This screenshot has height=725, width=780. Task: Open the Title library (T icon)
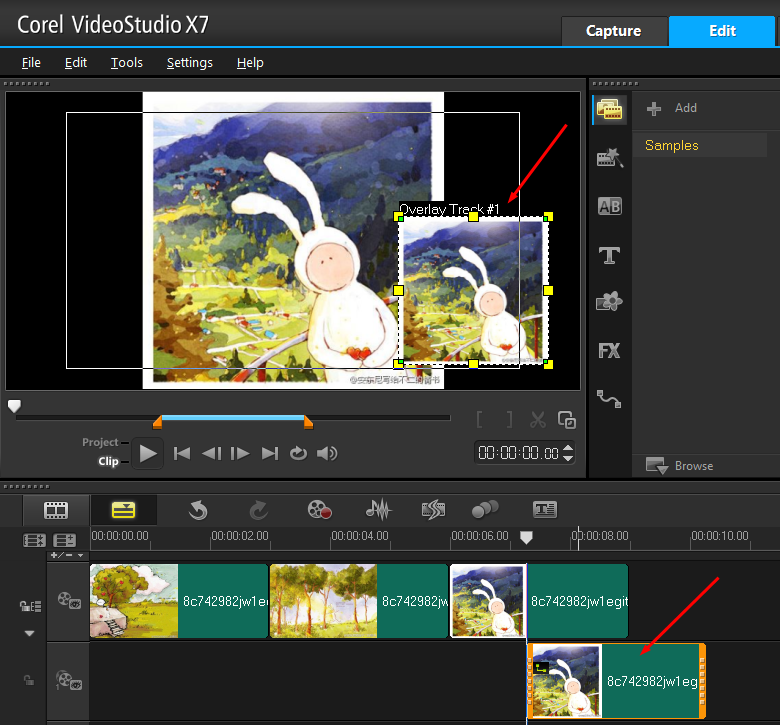[609, 255]
